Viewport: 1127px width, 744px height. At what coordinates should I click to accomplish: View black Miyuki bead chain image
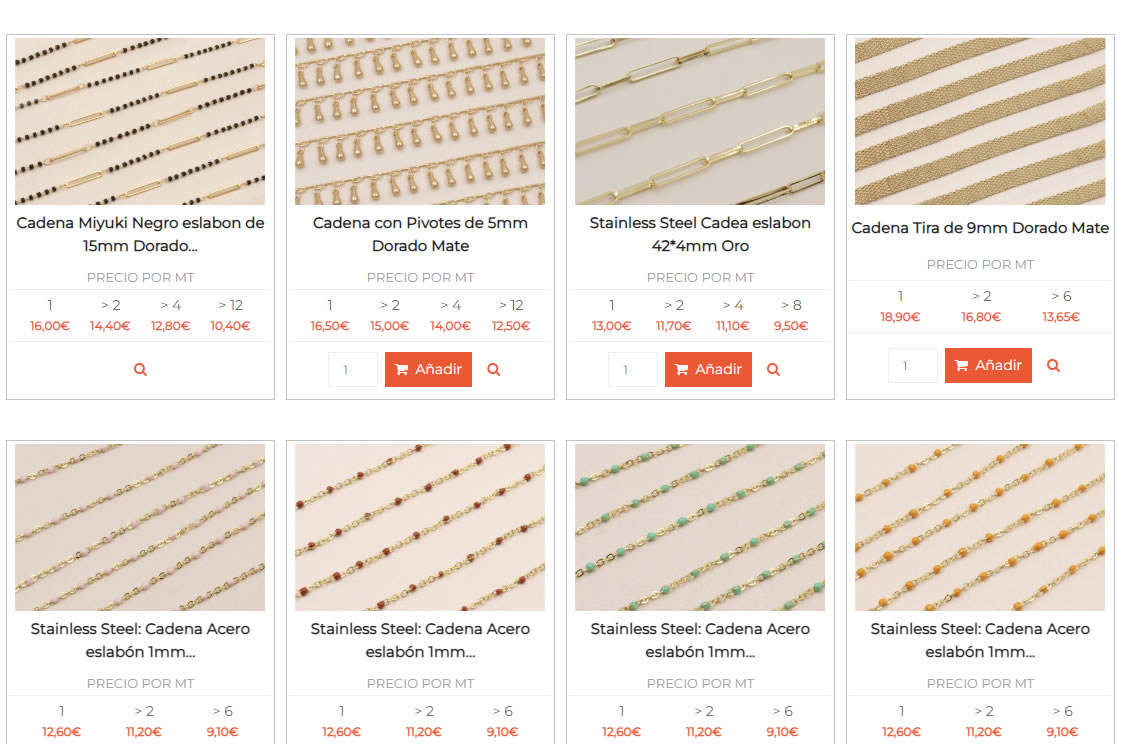pyautogui.click(x=140, y=121)
